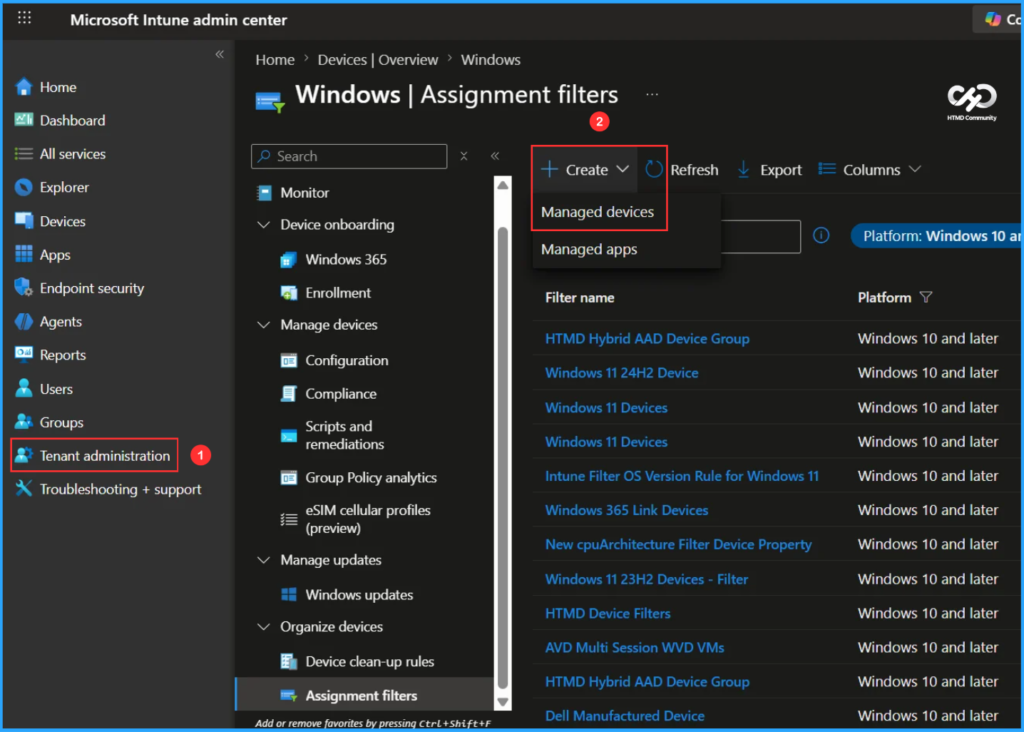This screenshot has width=1024, height=732.
Task: Focus the submenu Search box
Action: (x=349, y=156)
